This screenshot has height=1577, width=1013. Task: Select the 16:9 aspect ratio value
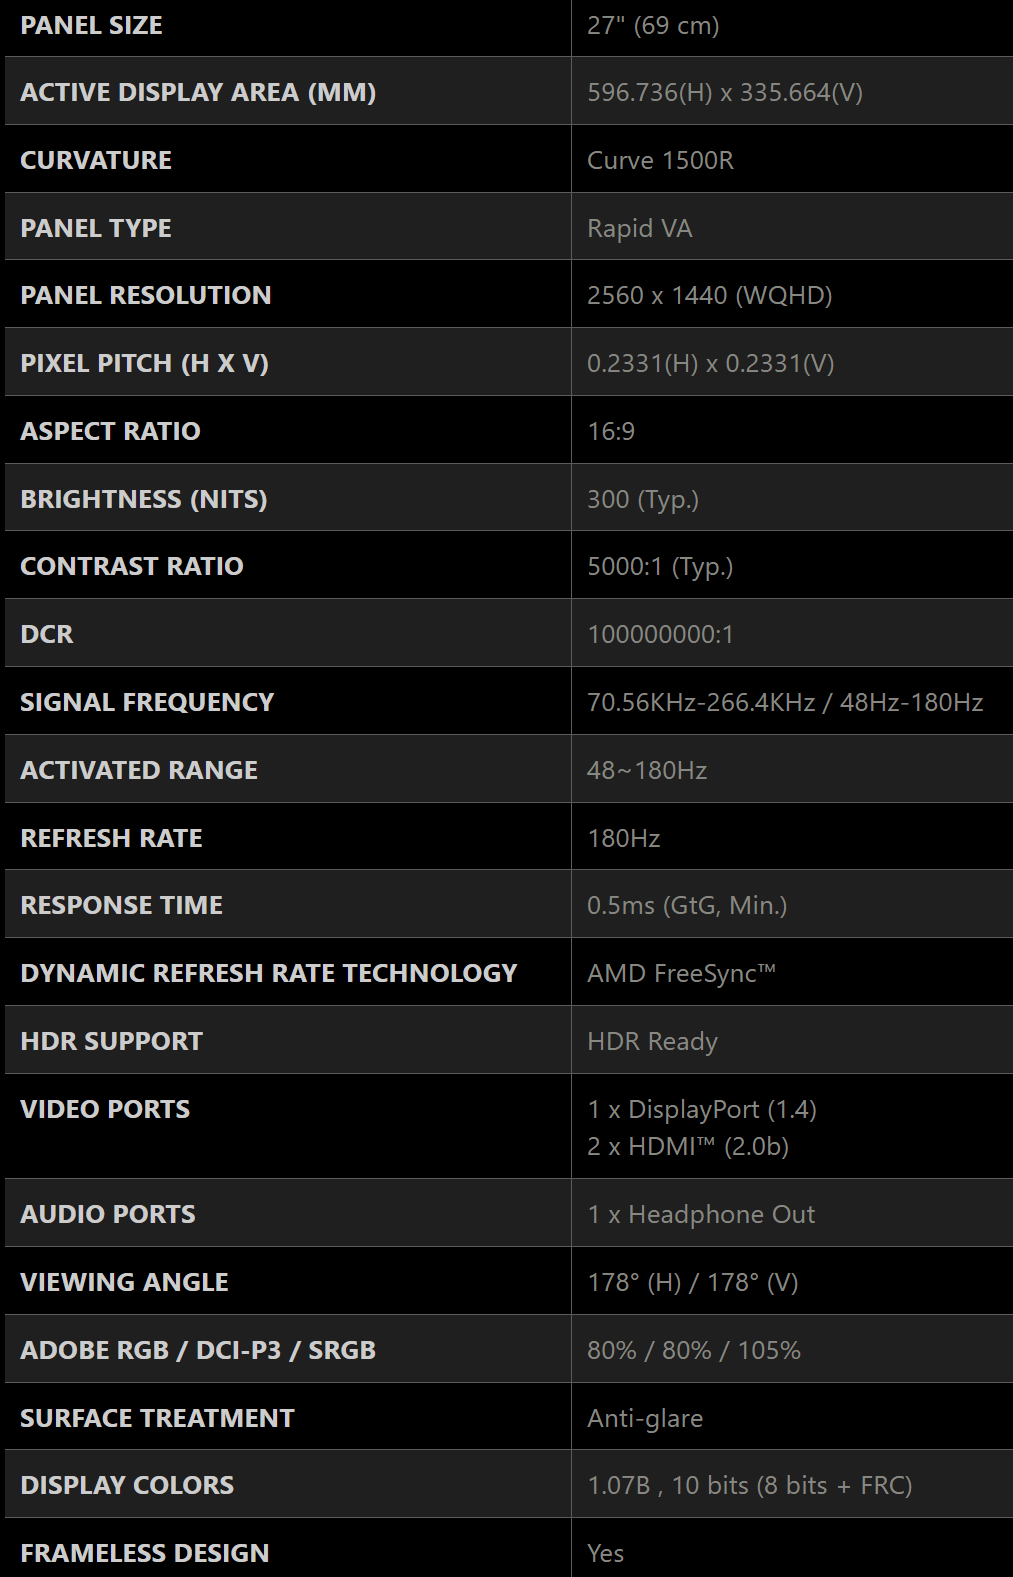(x=611, y=431)
